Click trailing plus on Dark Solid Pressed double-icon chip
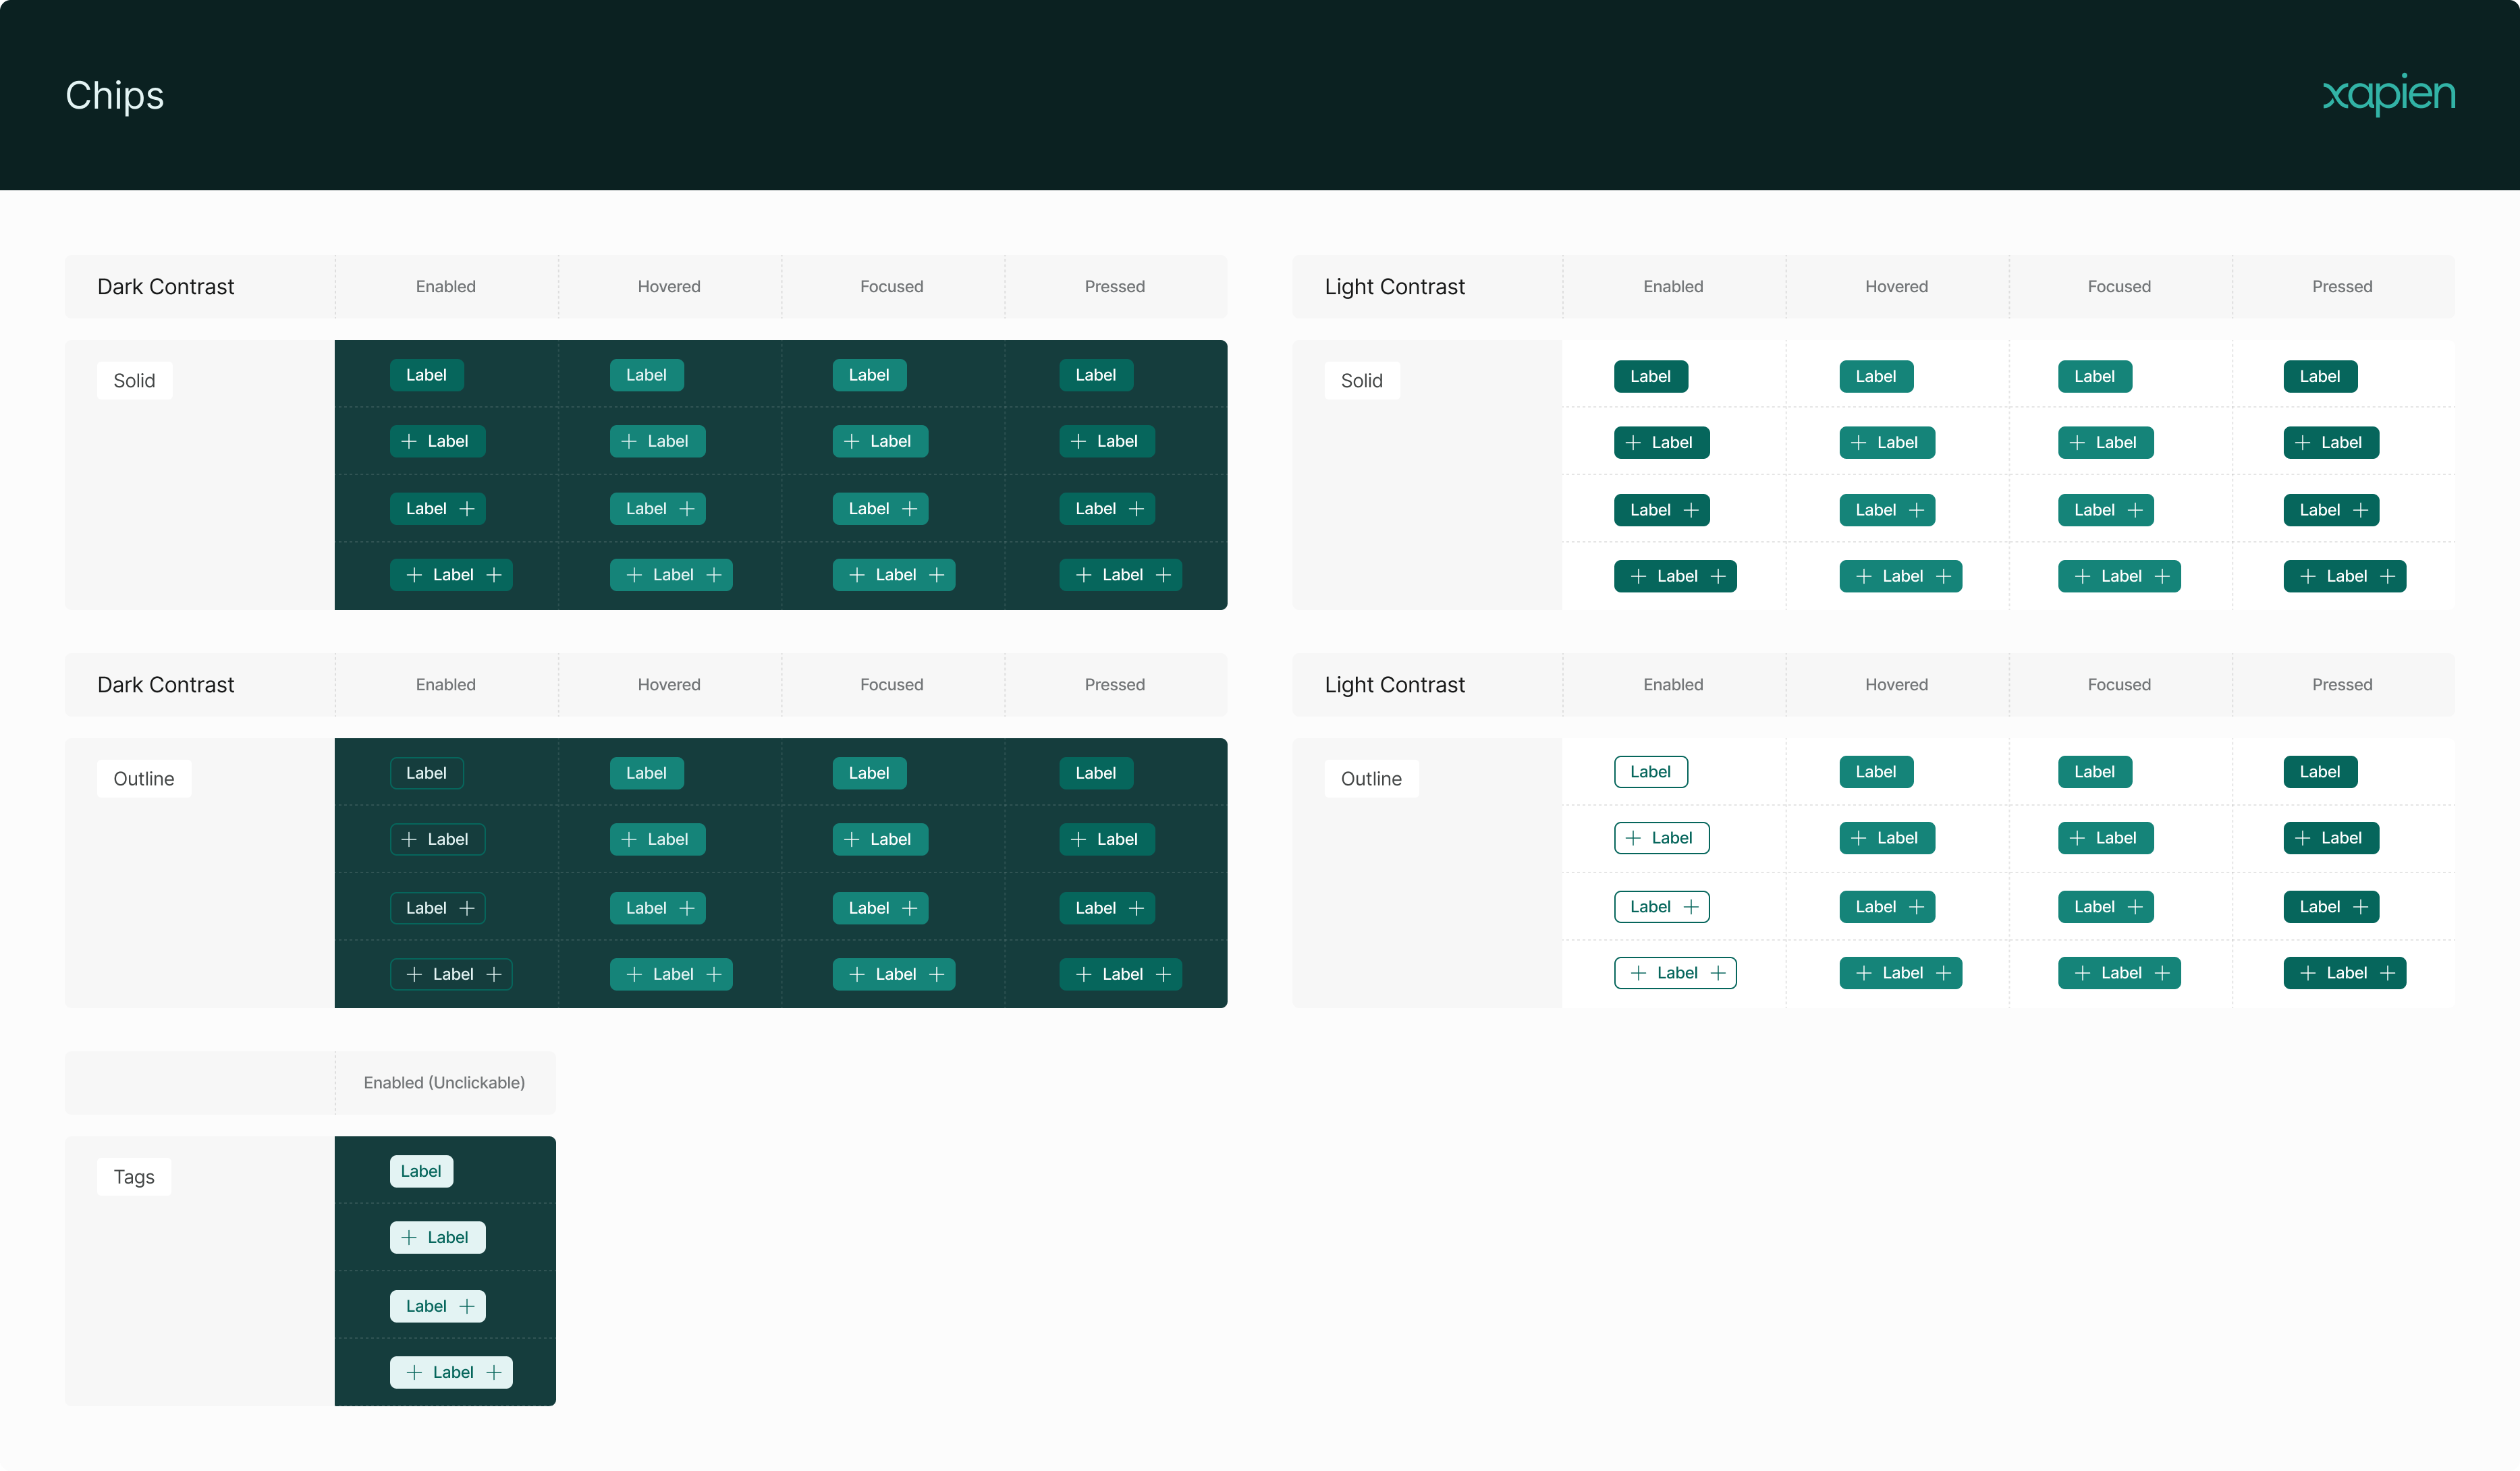2520x1471 pixels. click(x=1163, y=575)
